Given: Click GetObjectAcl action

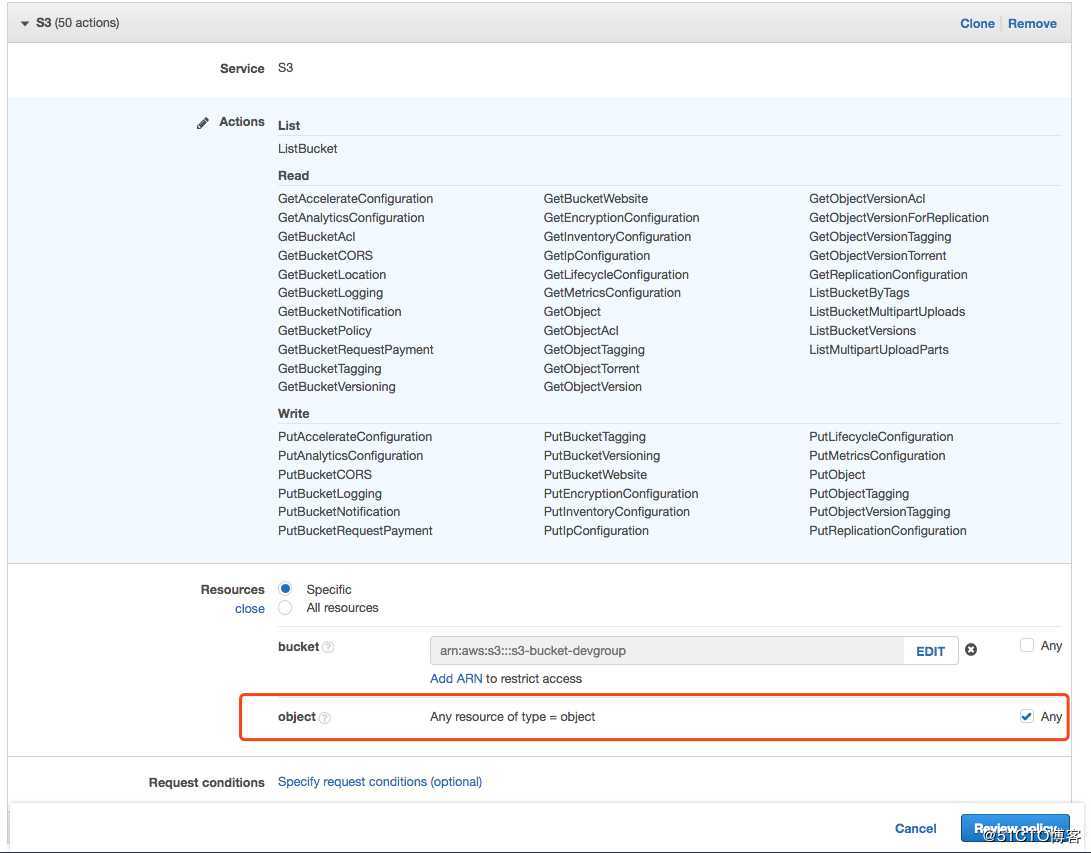Looking at the screenshot, I should tap(581, 330).
